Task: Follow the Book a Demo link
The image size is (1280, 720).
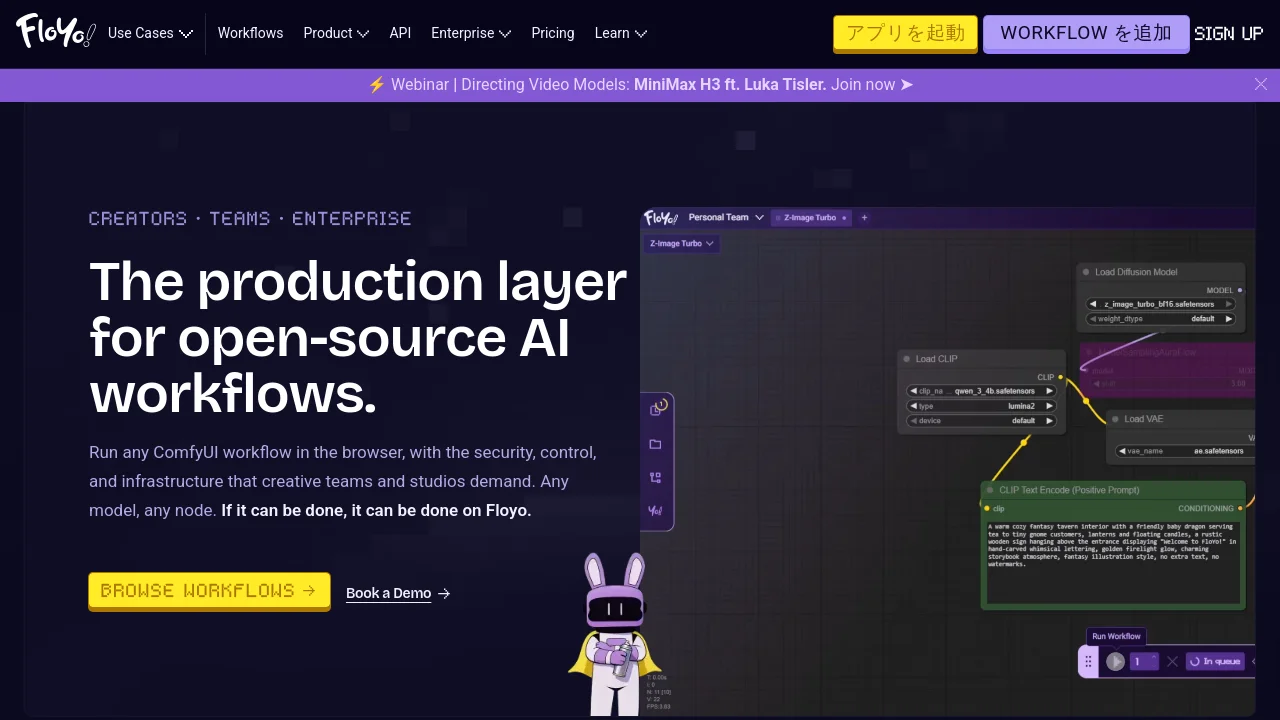Action: [x=398, y=593]
